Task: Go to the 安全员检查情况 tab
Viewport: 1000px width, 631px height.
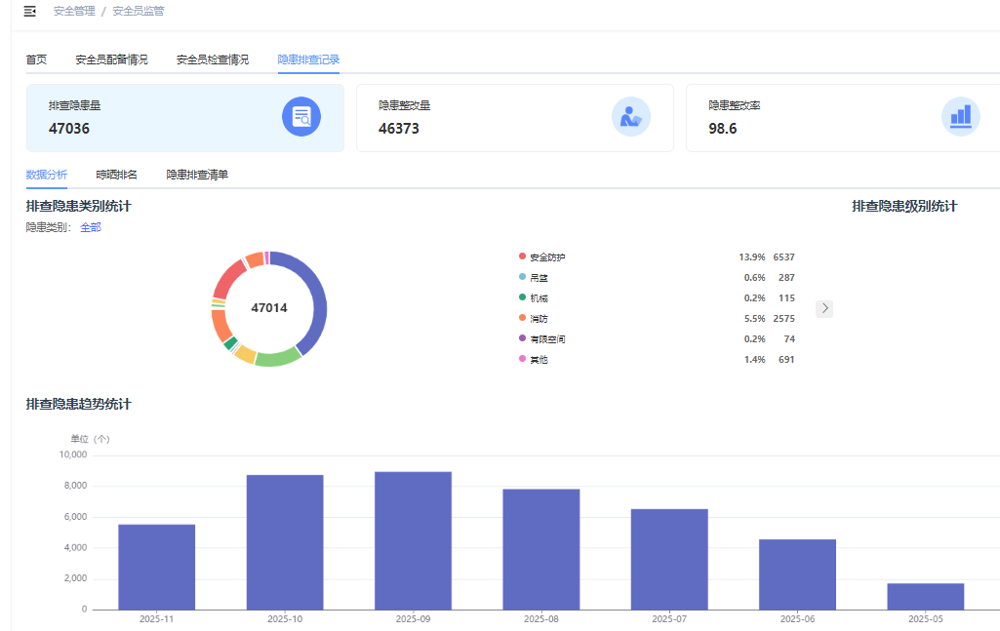Action: [212, 60]
